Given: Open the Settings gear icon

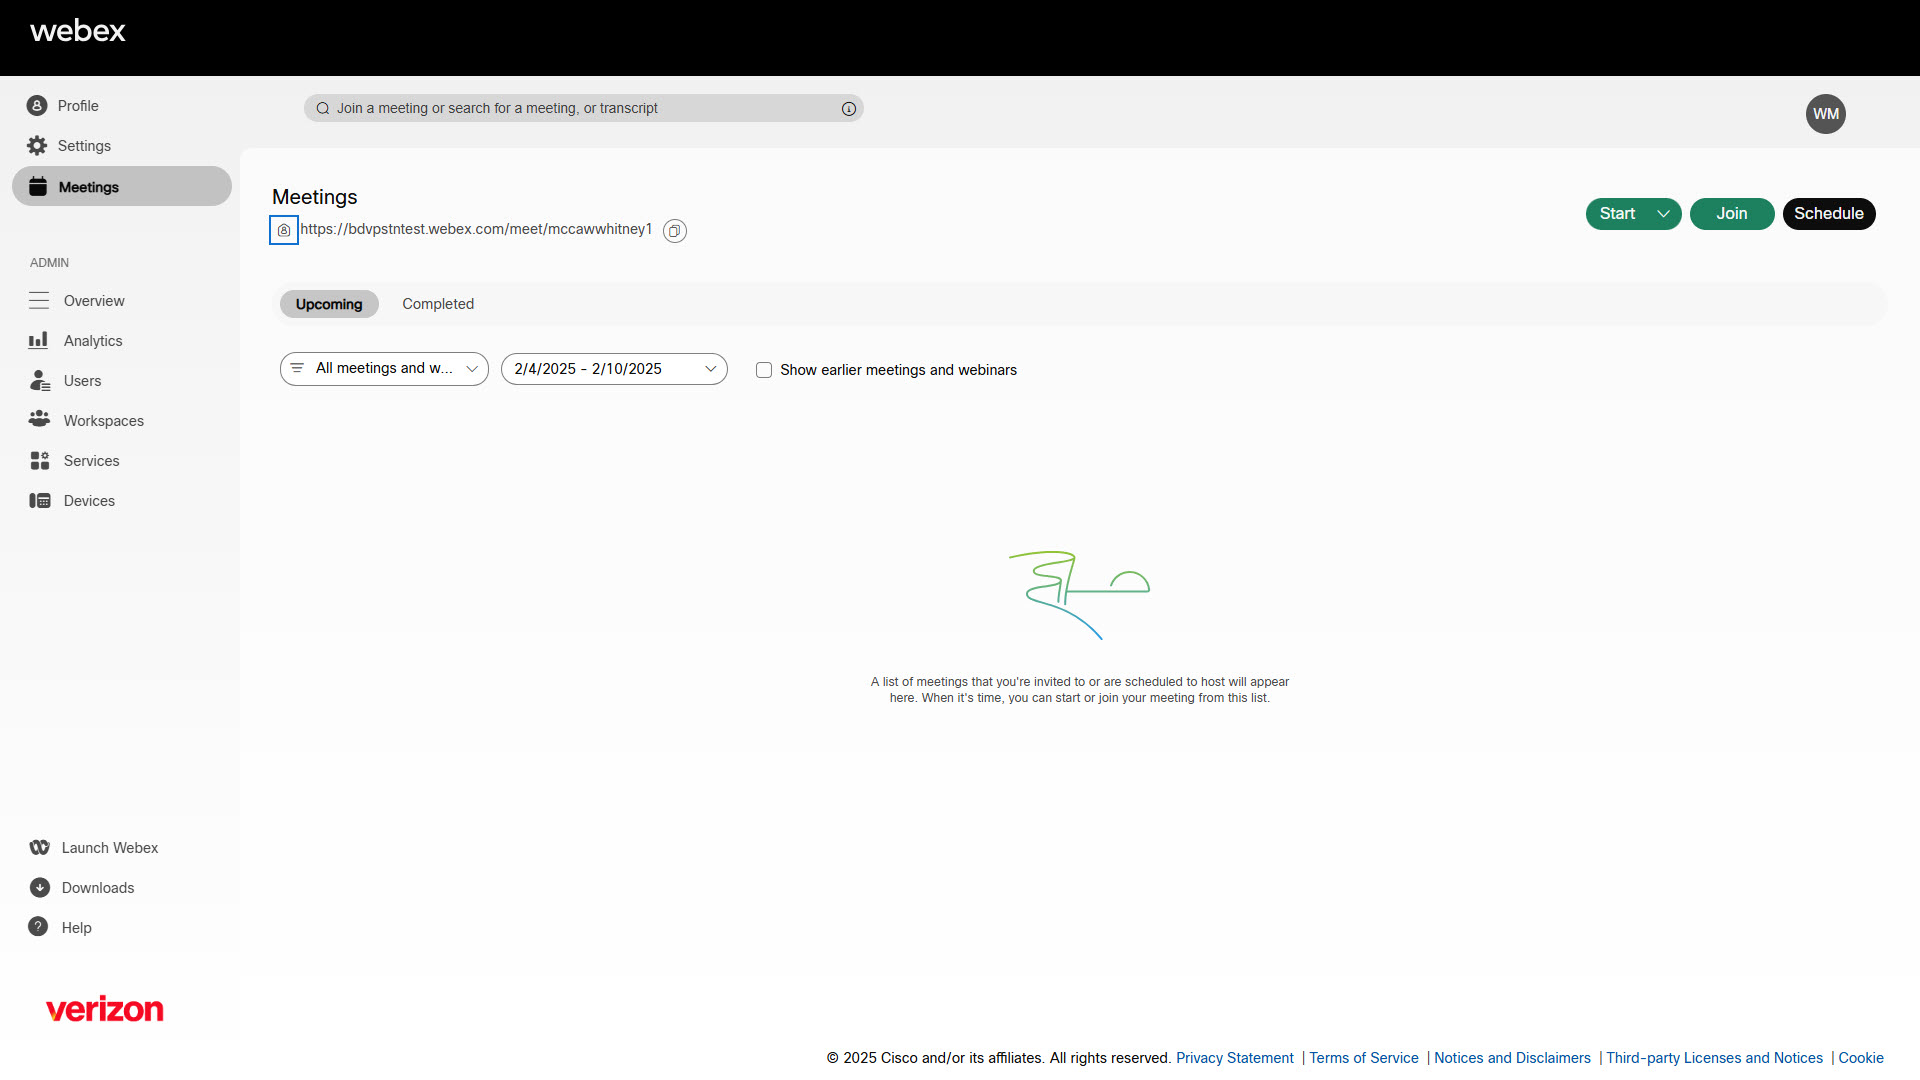Looking at the screenshot, I should (37, 146).
